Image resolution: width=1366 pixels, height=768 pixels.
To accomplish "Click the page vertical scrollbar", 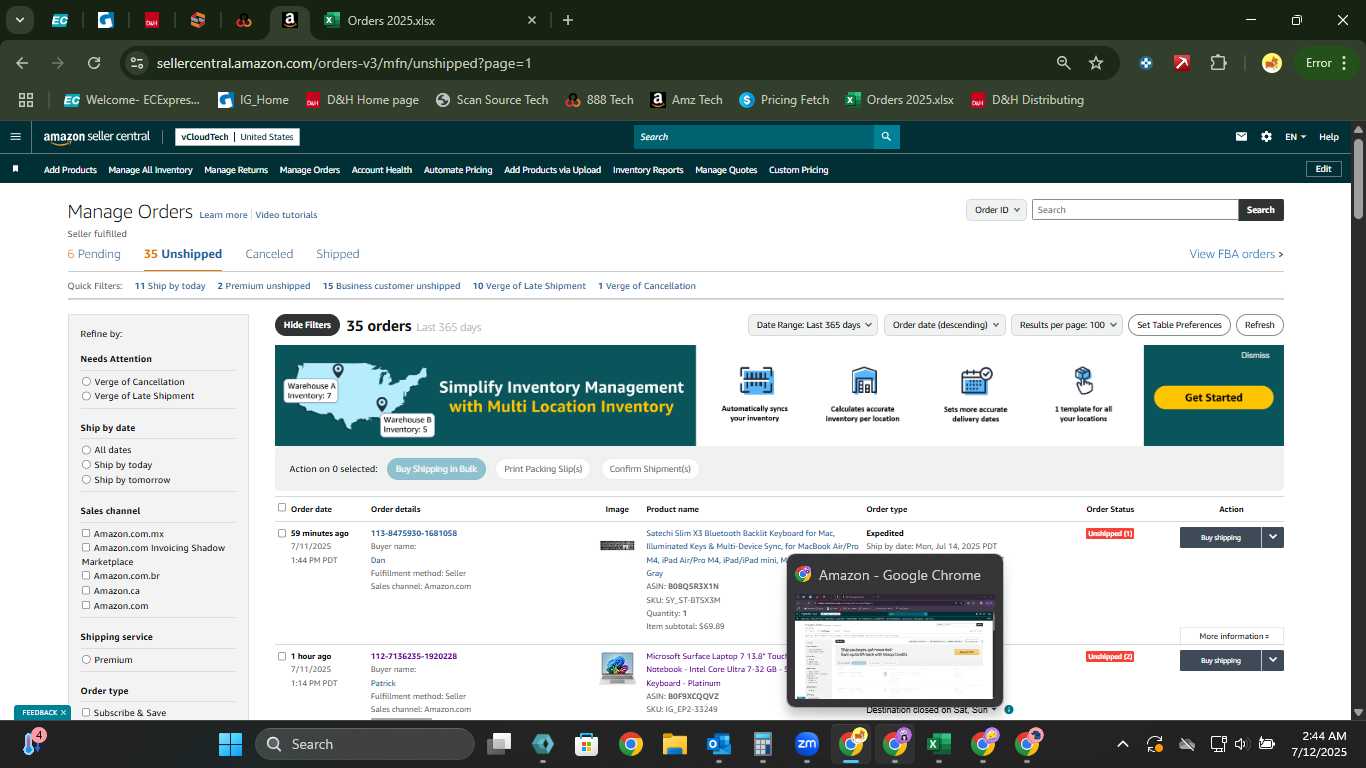I will point(1358,178).
